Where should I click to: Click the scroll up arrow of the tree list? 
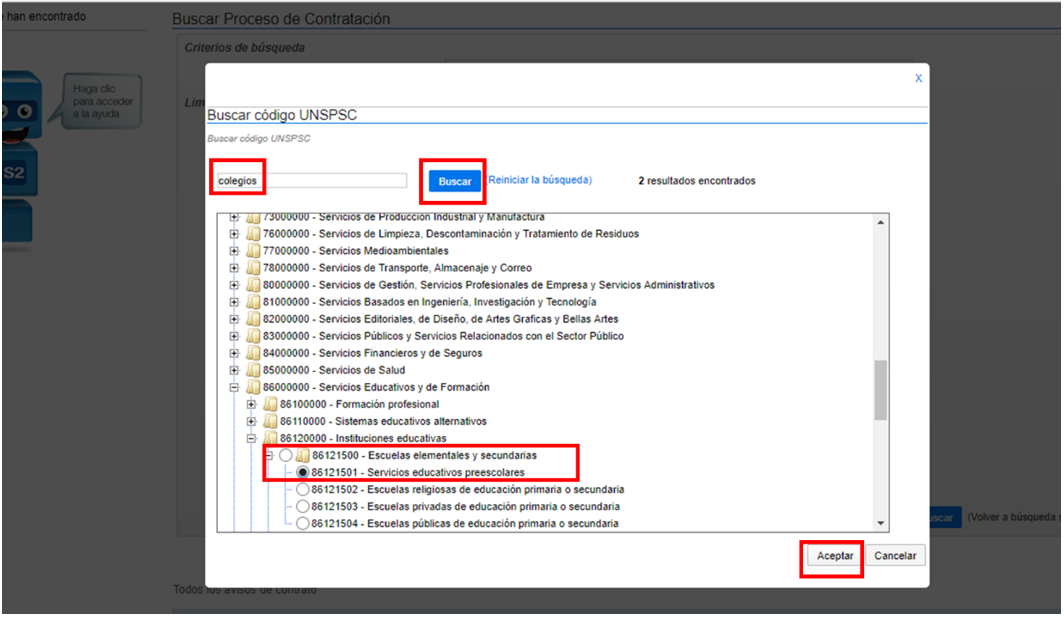[881, 223]
